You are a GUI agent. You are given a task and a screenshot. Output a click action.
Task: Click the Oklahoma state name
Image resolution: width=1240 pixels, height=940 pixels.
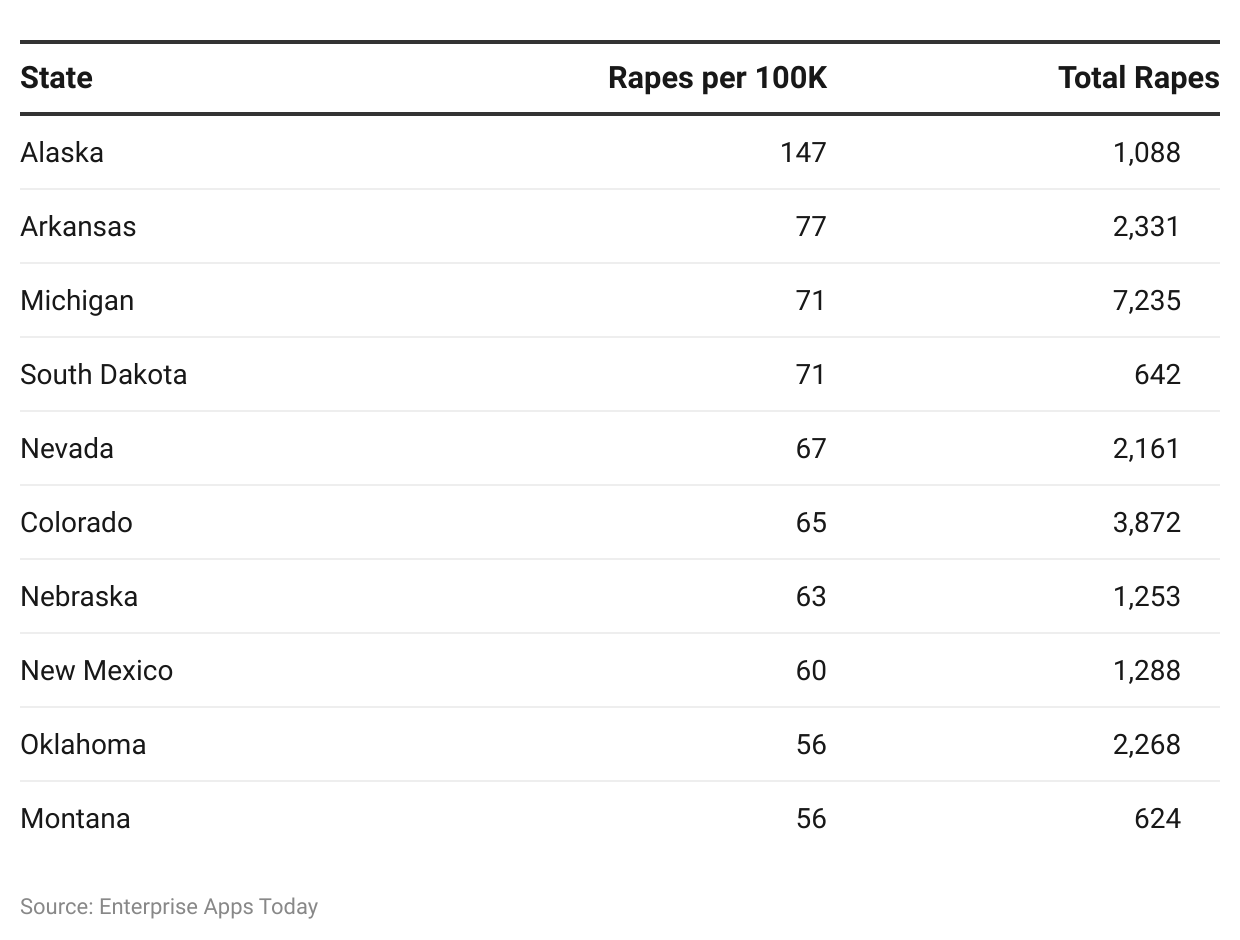point(83,744)
